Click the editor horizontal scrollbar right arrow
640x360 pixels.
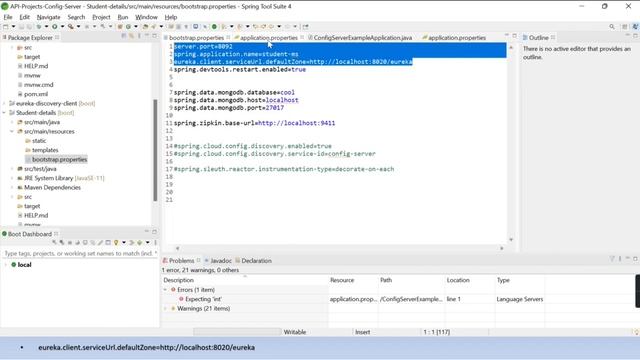click(502, 248)
